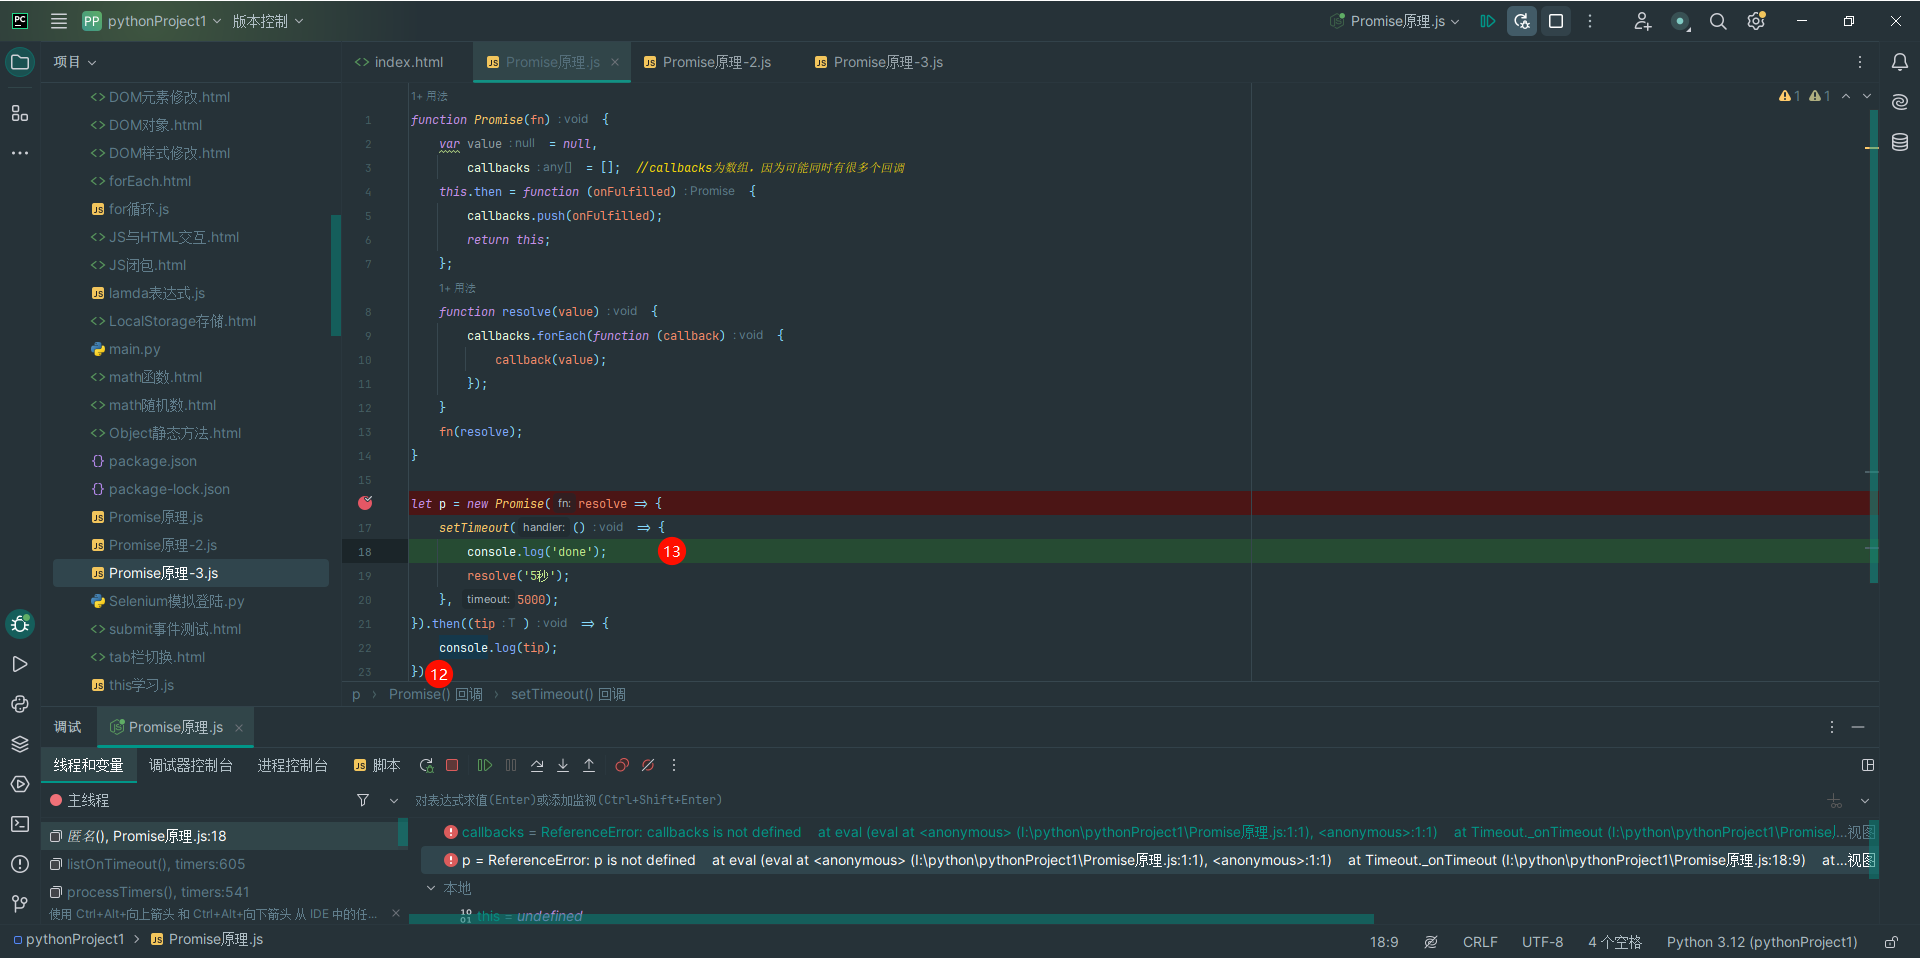The width and height of the screenshot is (1920, 958).
Task: Open the Run tool window from sidebar
Action: click(x=20, y=664)
